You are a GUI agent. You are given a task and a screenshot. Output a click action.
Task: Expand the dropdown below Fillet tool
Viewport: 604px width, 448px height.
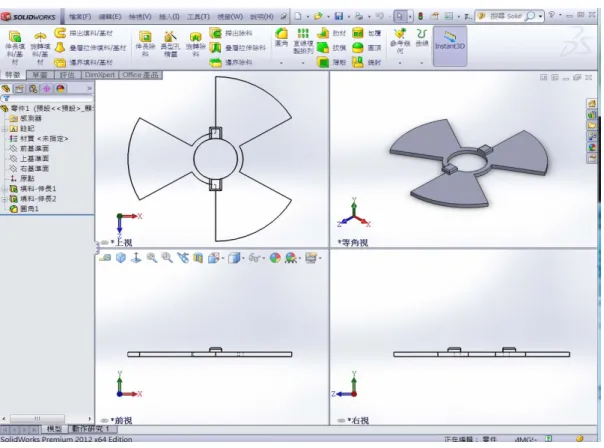(282, 63)
